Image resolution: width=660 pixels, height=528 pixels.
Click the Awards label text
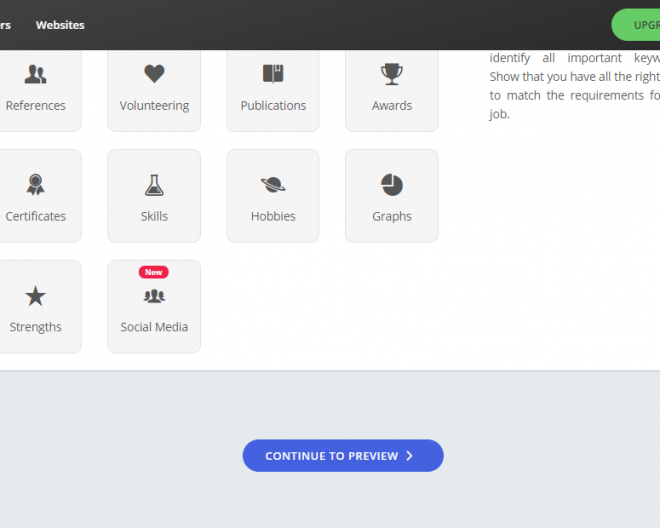pos(392,105)
